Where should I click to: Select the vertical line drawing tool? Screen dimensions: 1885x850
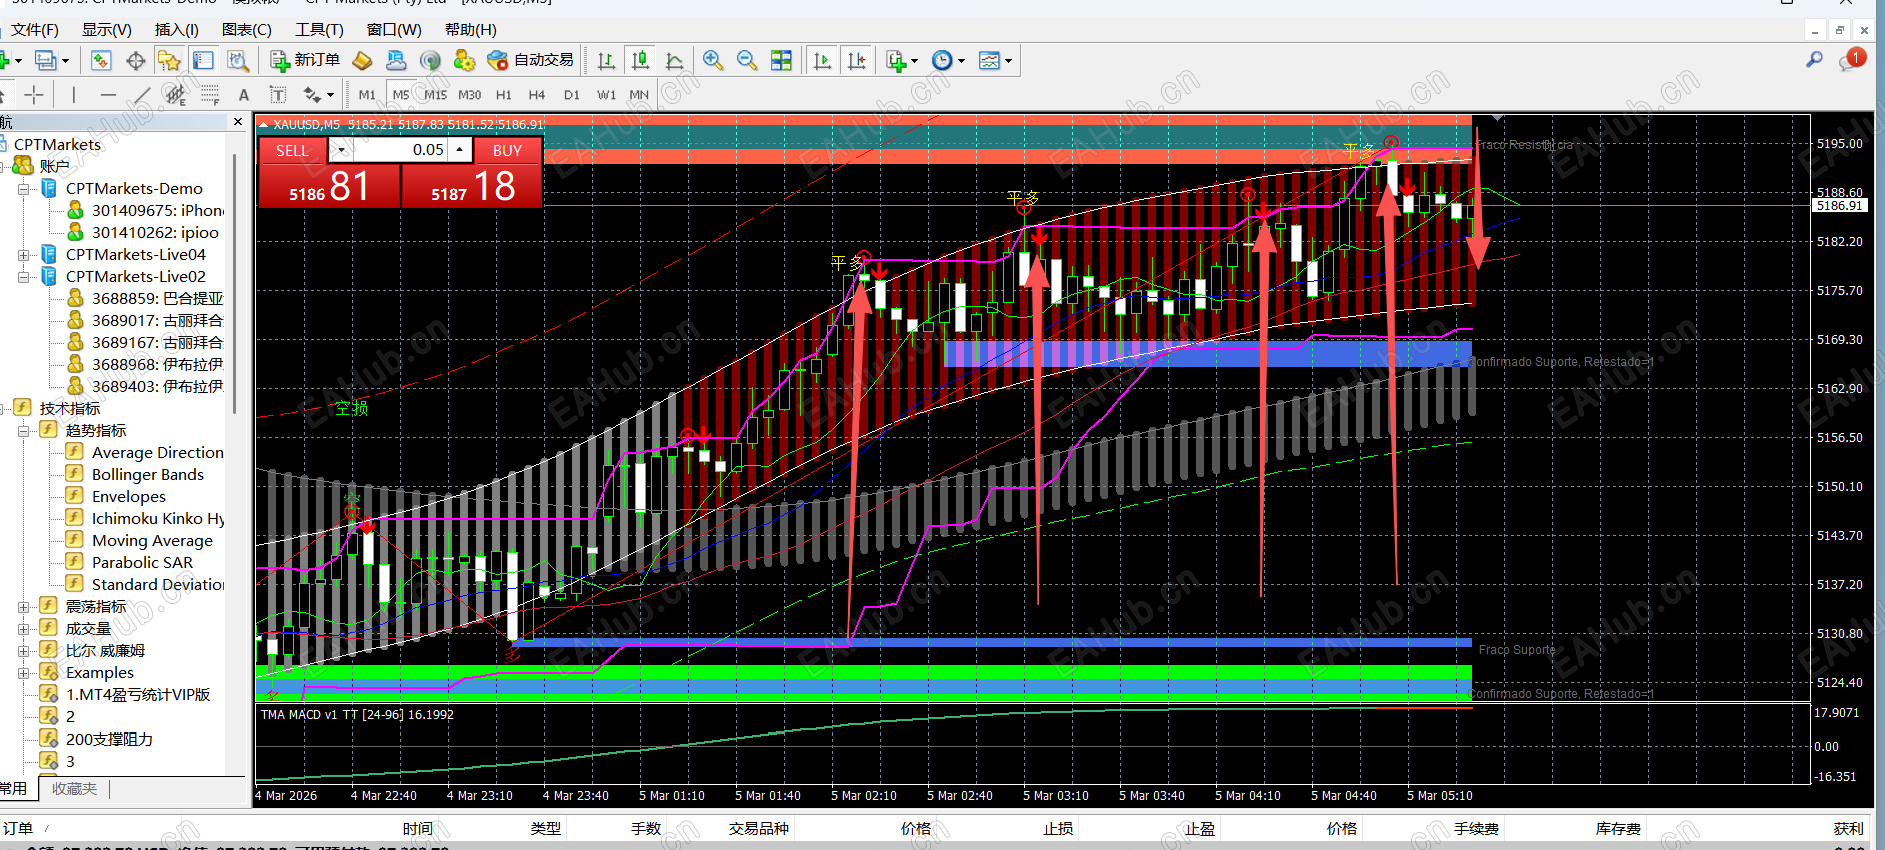(73, 95)
